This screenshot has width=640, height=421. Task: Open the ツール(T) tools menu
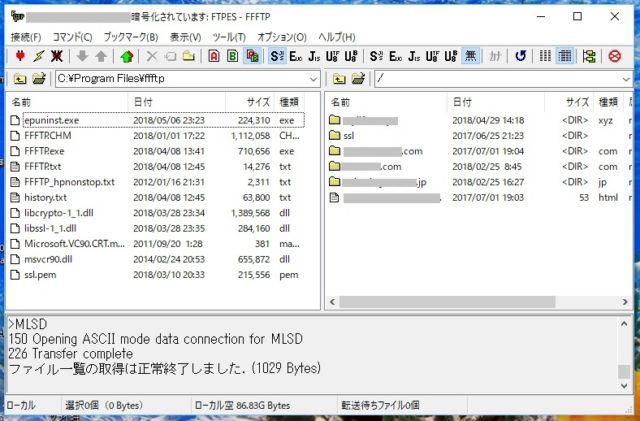[x=229, y=37]
